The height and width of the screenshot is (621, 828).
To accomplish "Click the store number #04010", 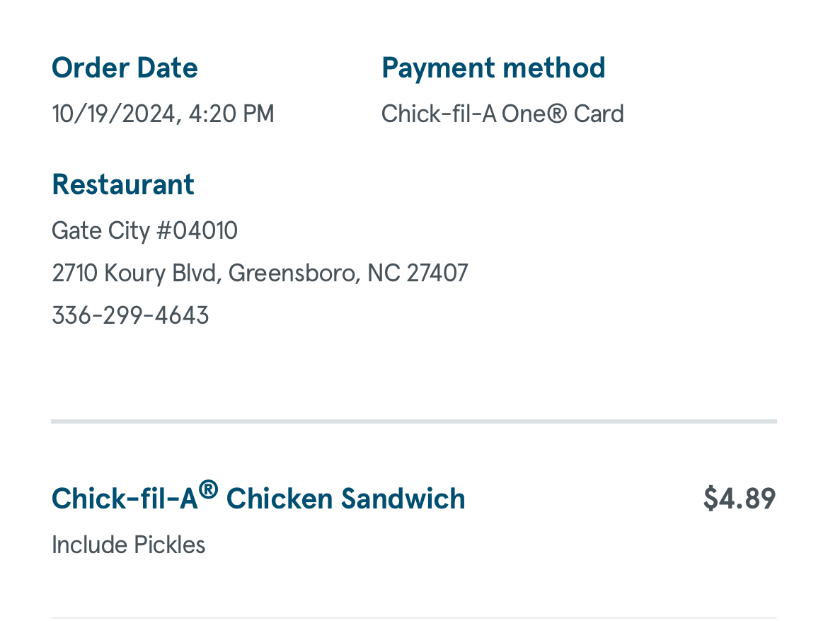I will pos(197,231).
